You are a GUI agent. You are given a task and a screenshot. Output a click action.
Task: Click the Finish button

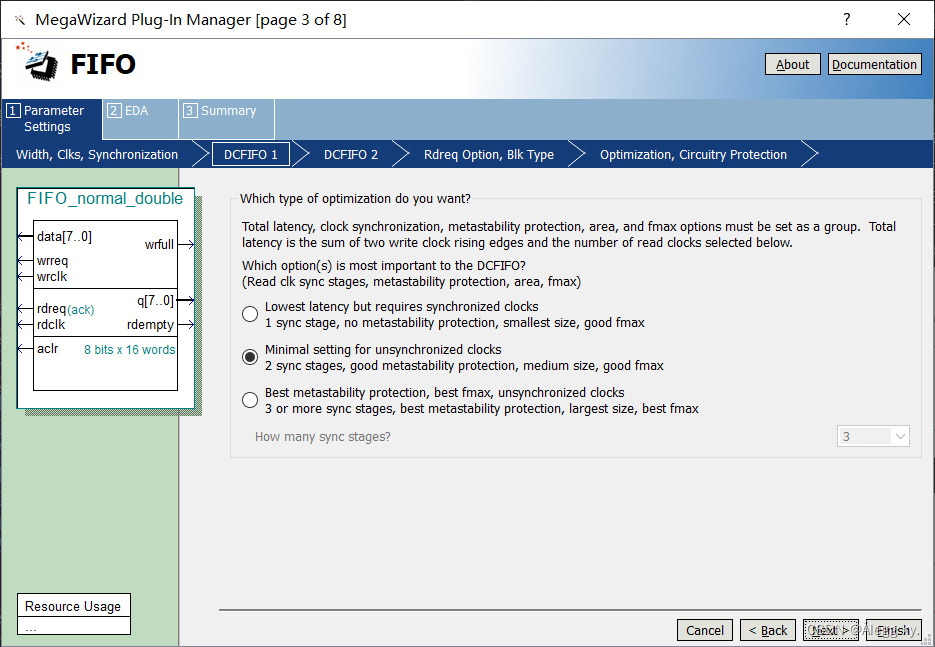tap(893, 630)
